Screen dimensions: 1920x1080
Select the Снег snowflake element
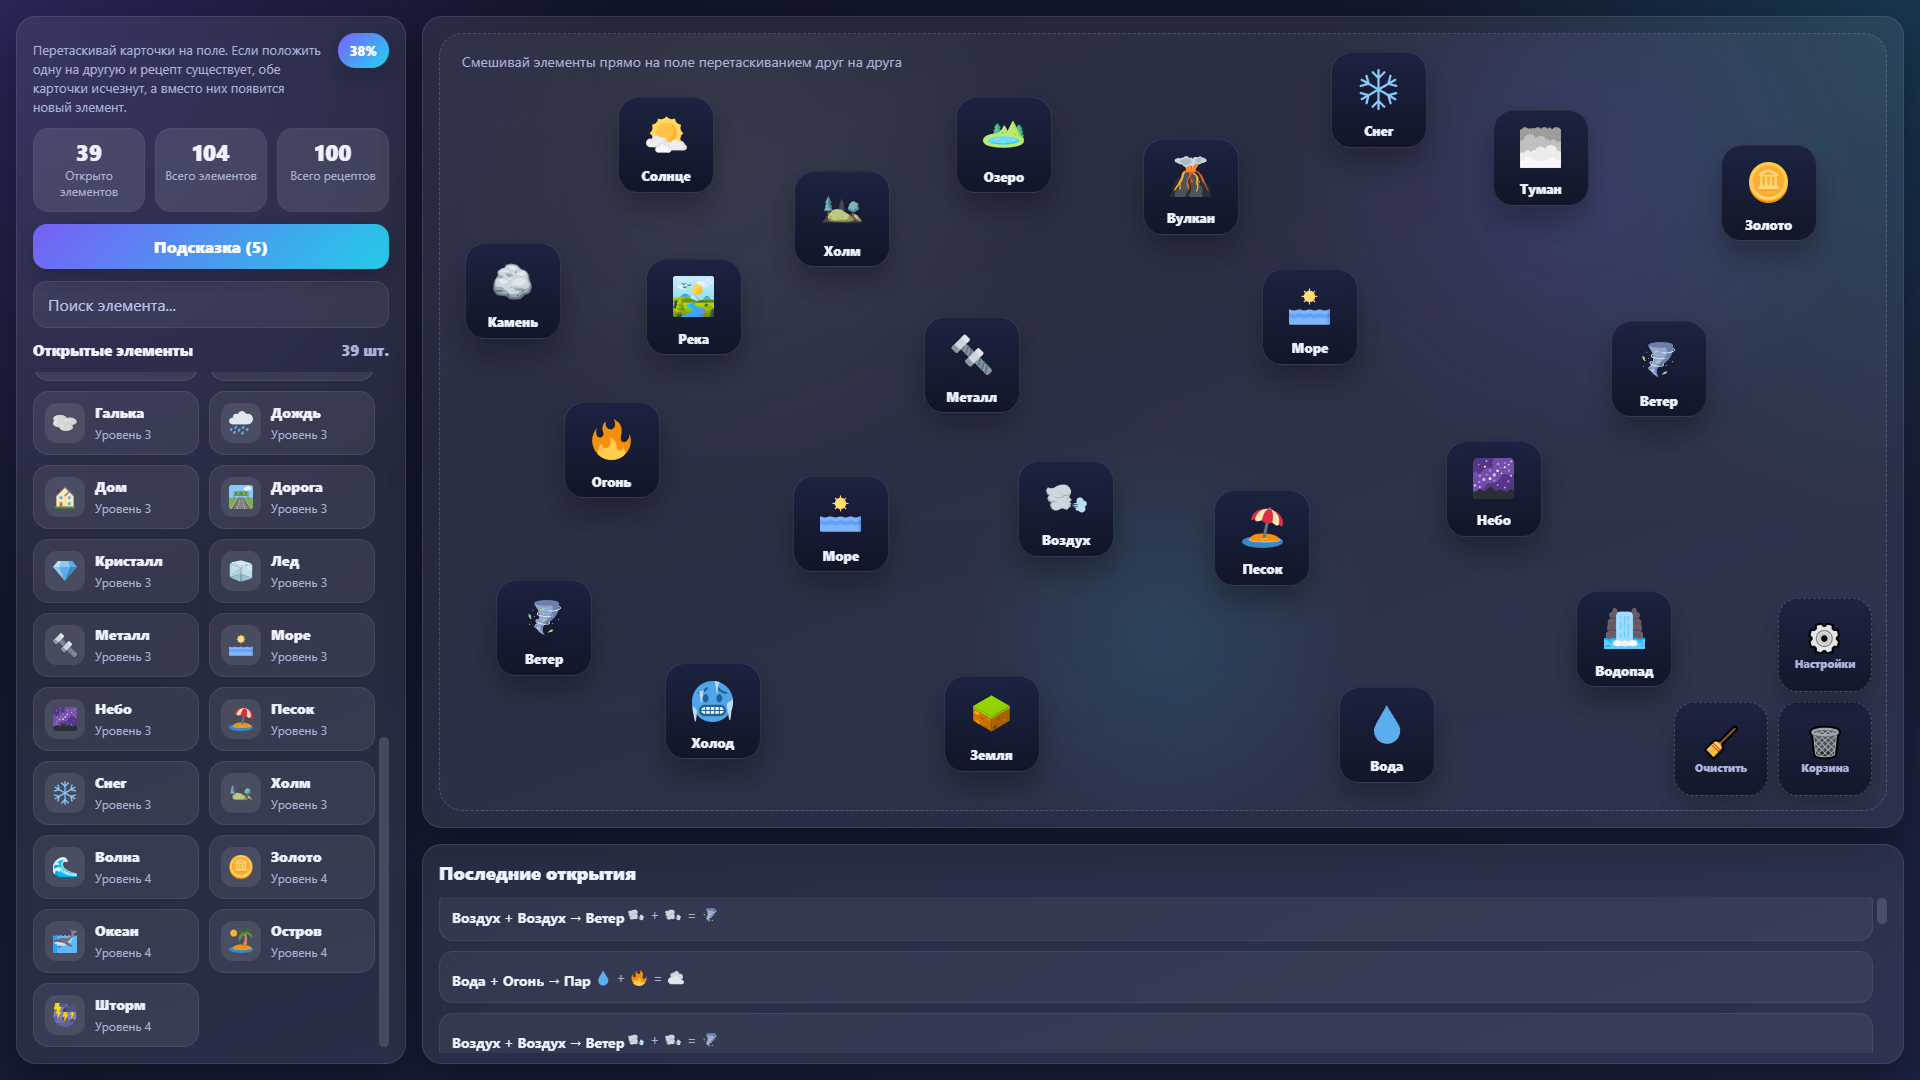coord(1378,99)
